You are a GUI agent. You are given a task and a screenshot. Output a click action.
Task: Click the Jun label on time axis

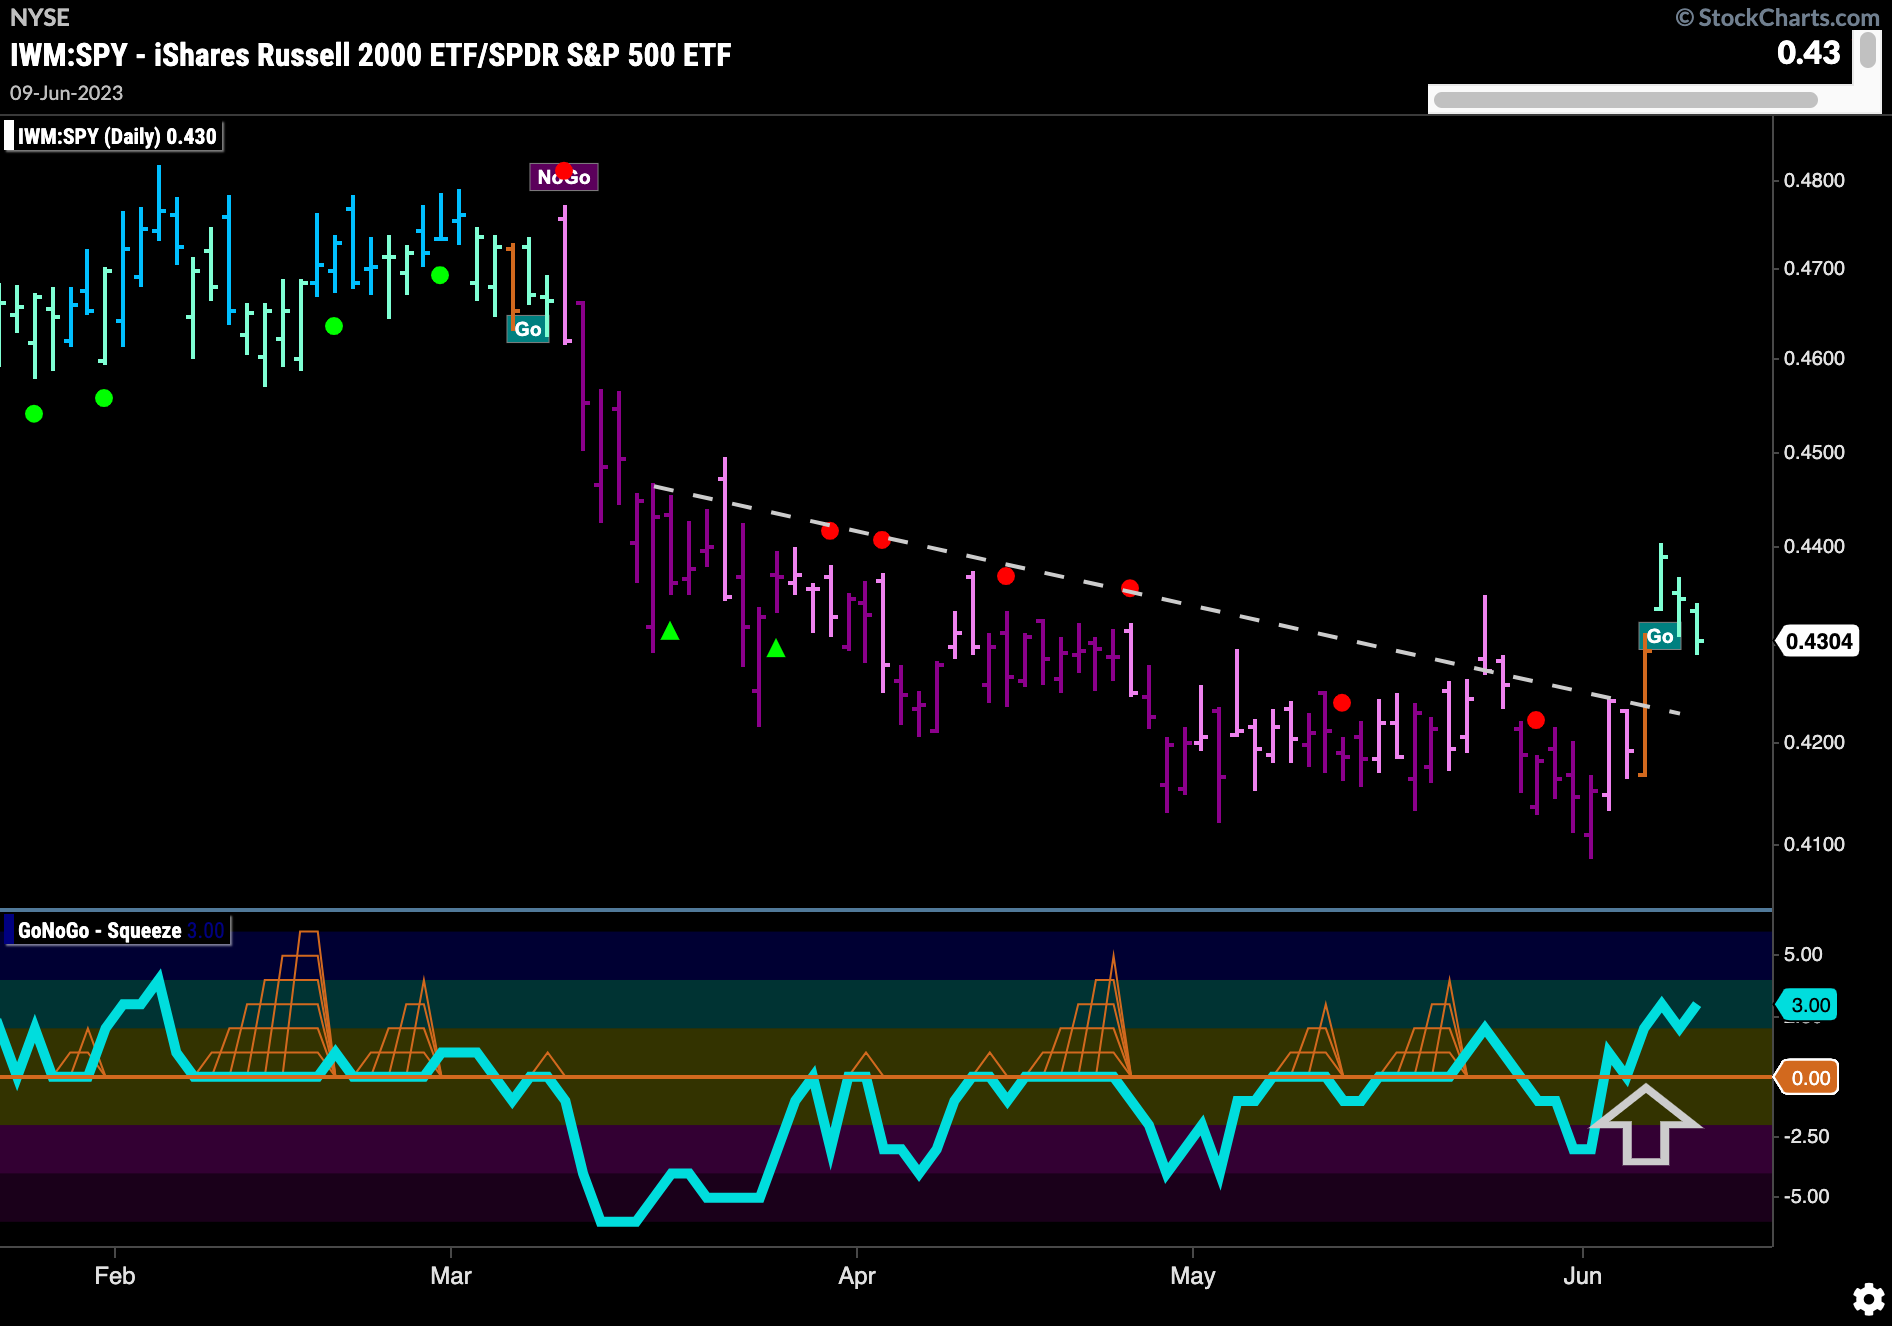[x=1583, y=1276]
